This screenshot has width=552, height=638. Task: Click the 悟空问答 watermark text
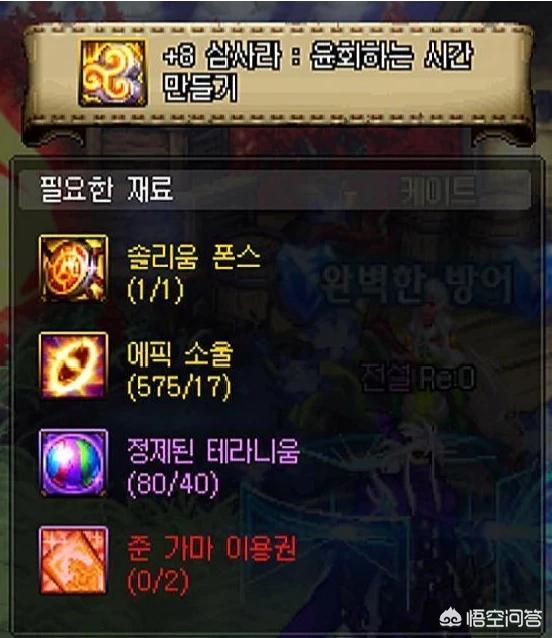click(x=504, y=619)
